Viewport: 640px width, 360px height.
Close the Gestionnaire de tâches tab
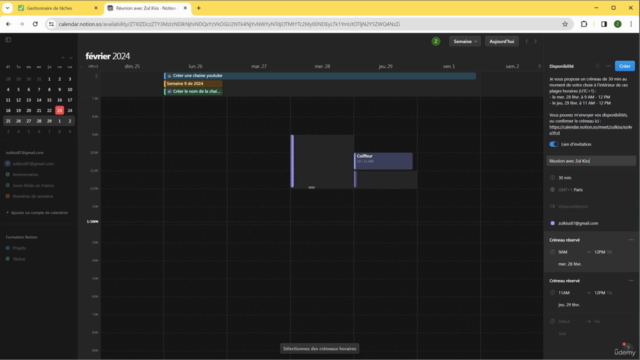click(x=96, y=8)
